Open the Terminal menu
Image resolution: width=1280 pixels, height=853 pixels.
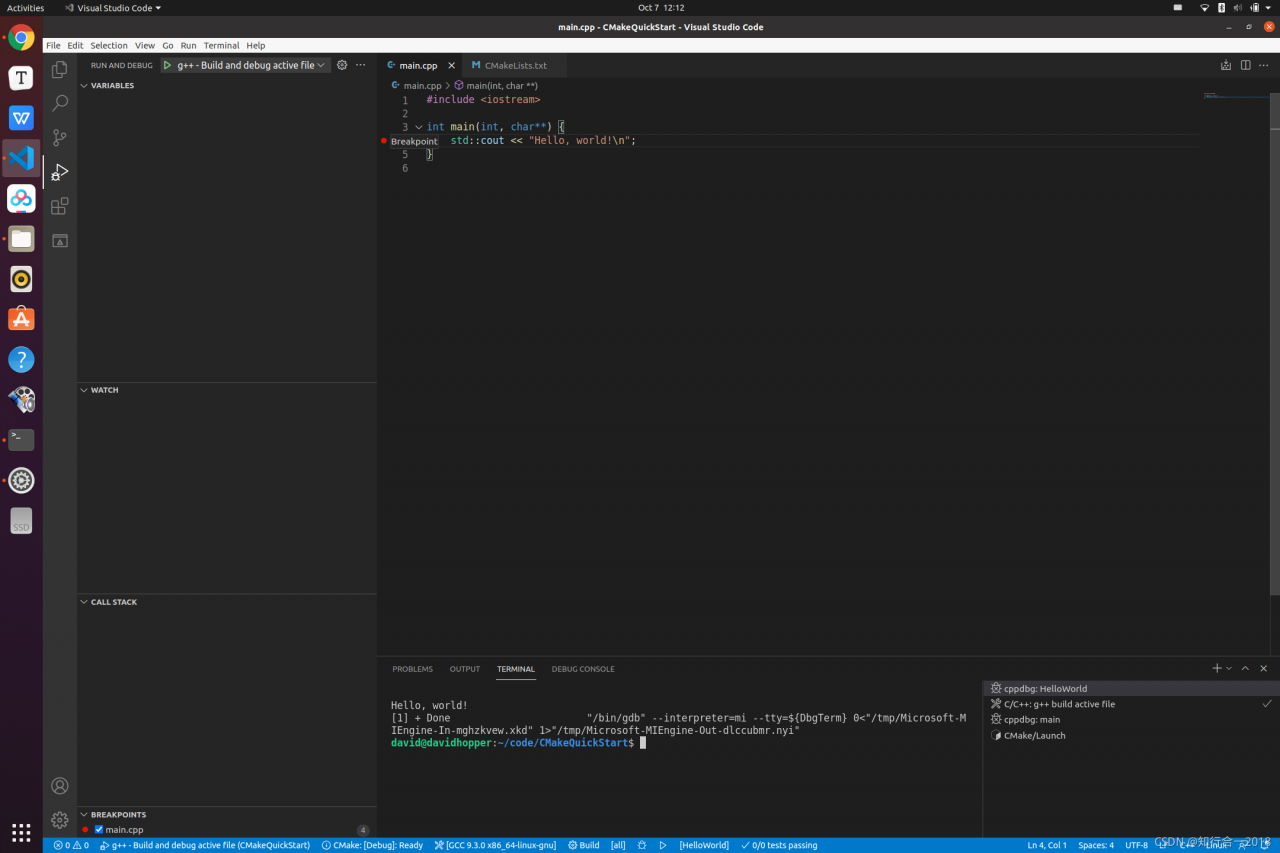[221, 45]
